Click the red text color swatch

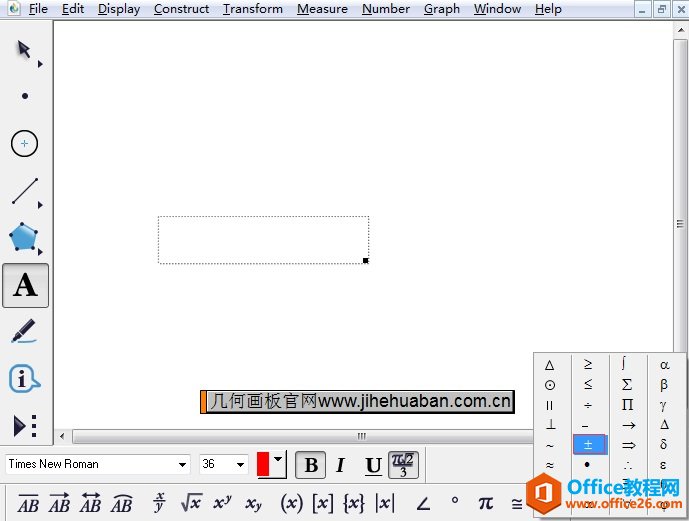[264, 464]
